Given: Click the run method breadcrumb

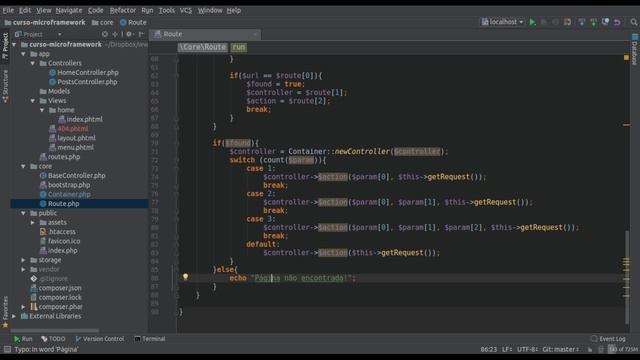Looking at the screenshot, I should 239,47.
